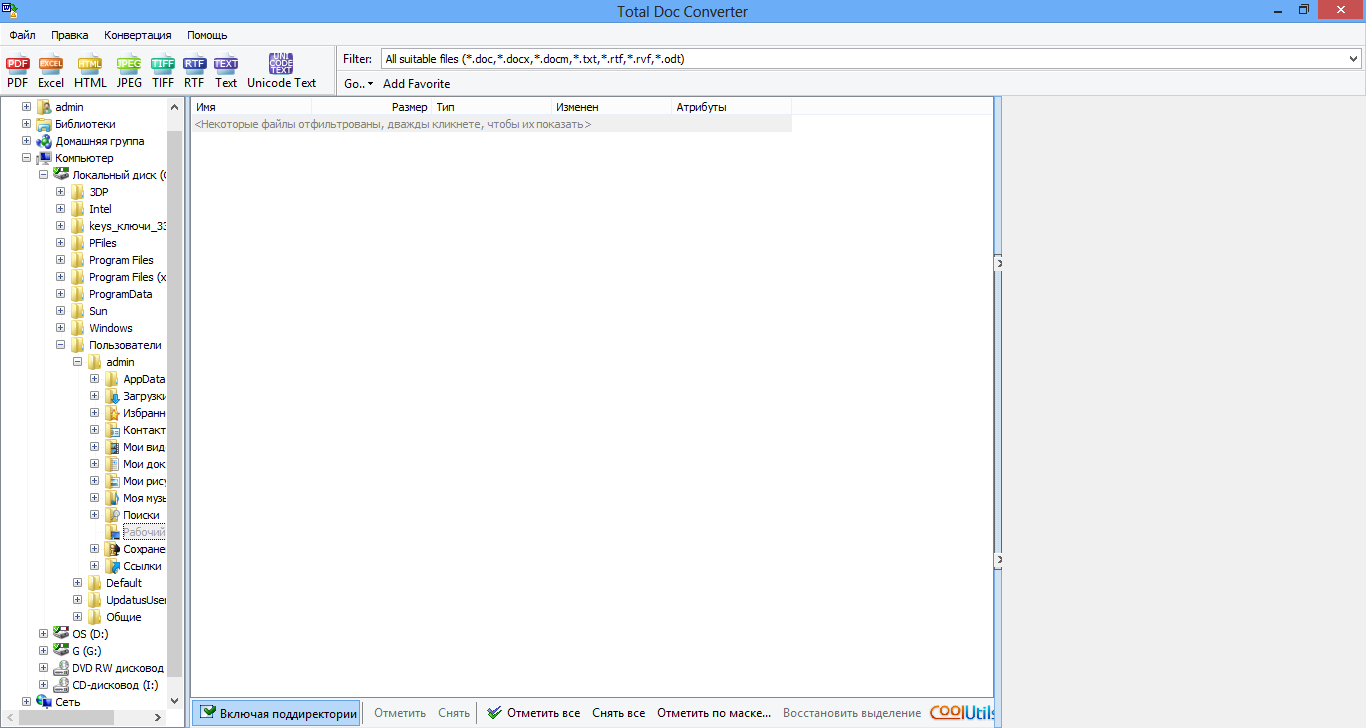The image size is (1366, 728).
Task: Choose the HTML conversion icon
Action: [x=90, y=72]
